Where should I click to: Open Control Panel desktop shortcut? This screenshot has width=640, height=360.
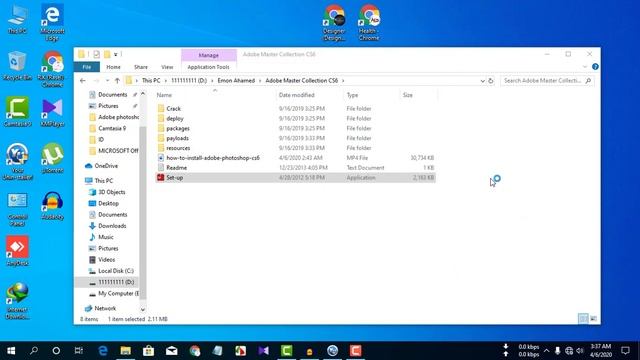(x=17, y=210)
